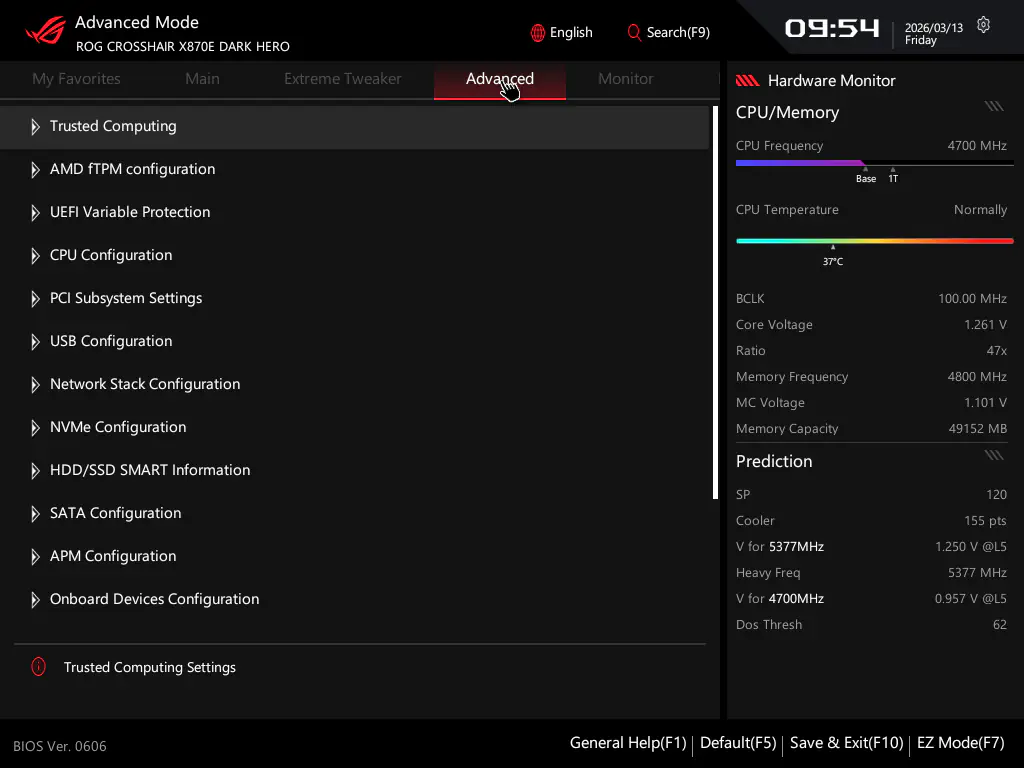Open General Help(F1)
Screen dimensions: 1024x768
(x=628, y=743)
